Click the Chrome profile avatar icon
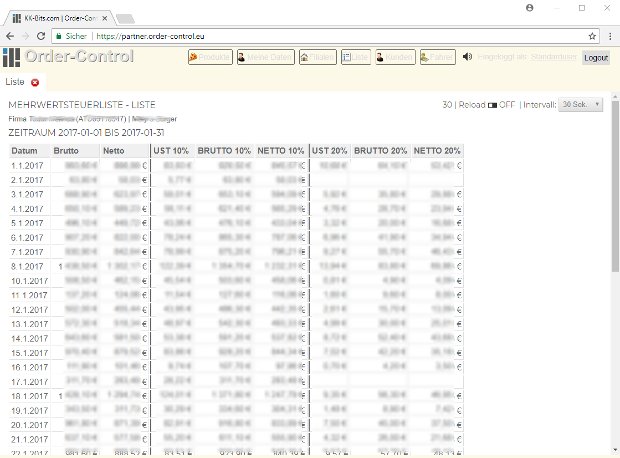The image size is (620, 458). 529,8
